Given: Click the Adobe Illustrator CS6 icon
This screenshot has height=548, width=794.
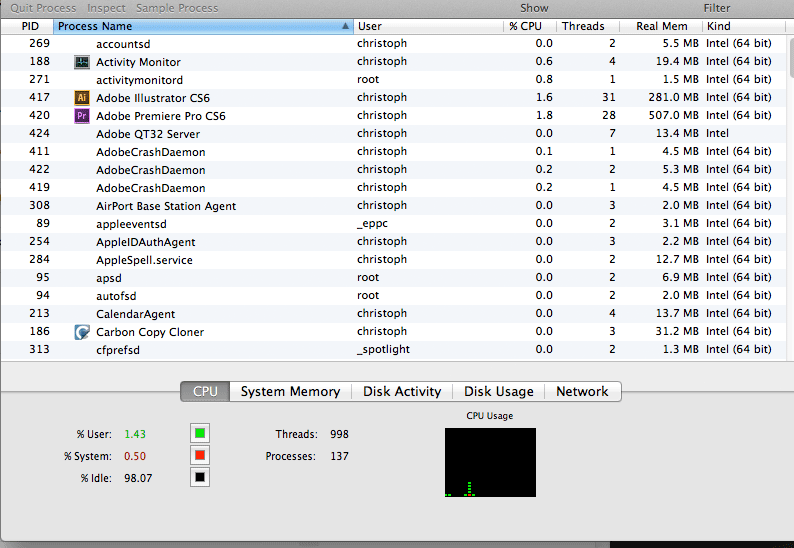Looking at the screenshot, I should (x=82, y=98).
